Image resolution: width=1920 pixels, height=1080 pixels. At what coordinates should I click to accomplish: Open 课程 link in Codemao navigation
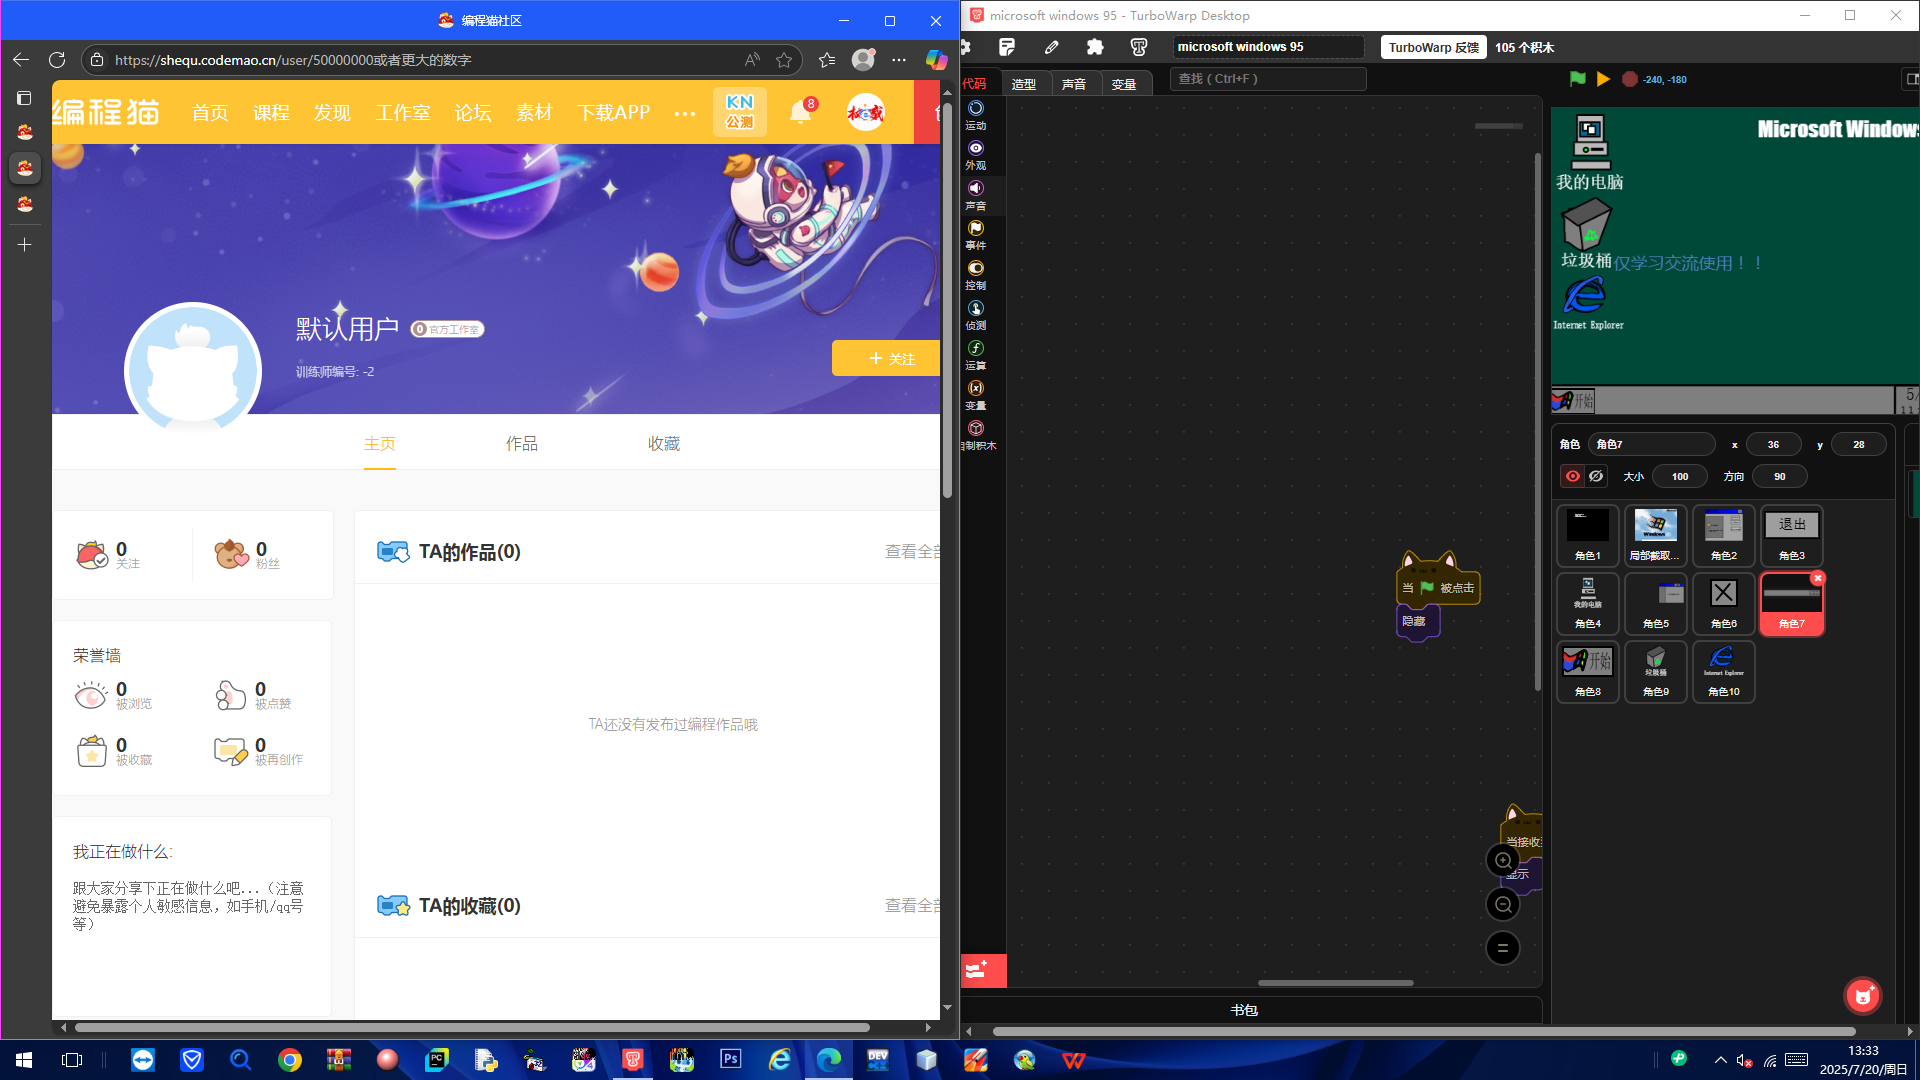coord(271,113)
